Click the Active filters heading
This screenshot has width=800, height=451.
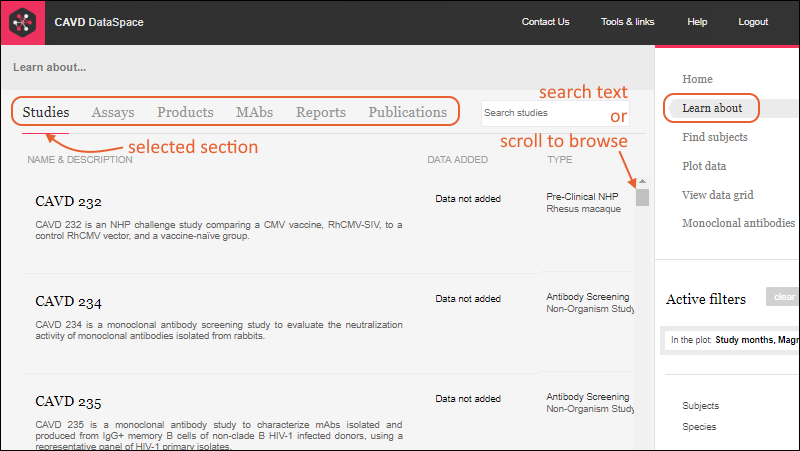tap(706, 299)
